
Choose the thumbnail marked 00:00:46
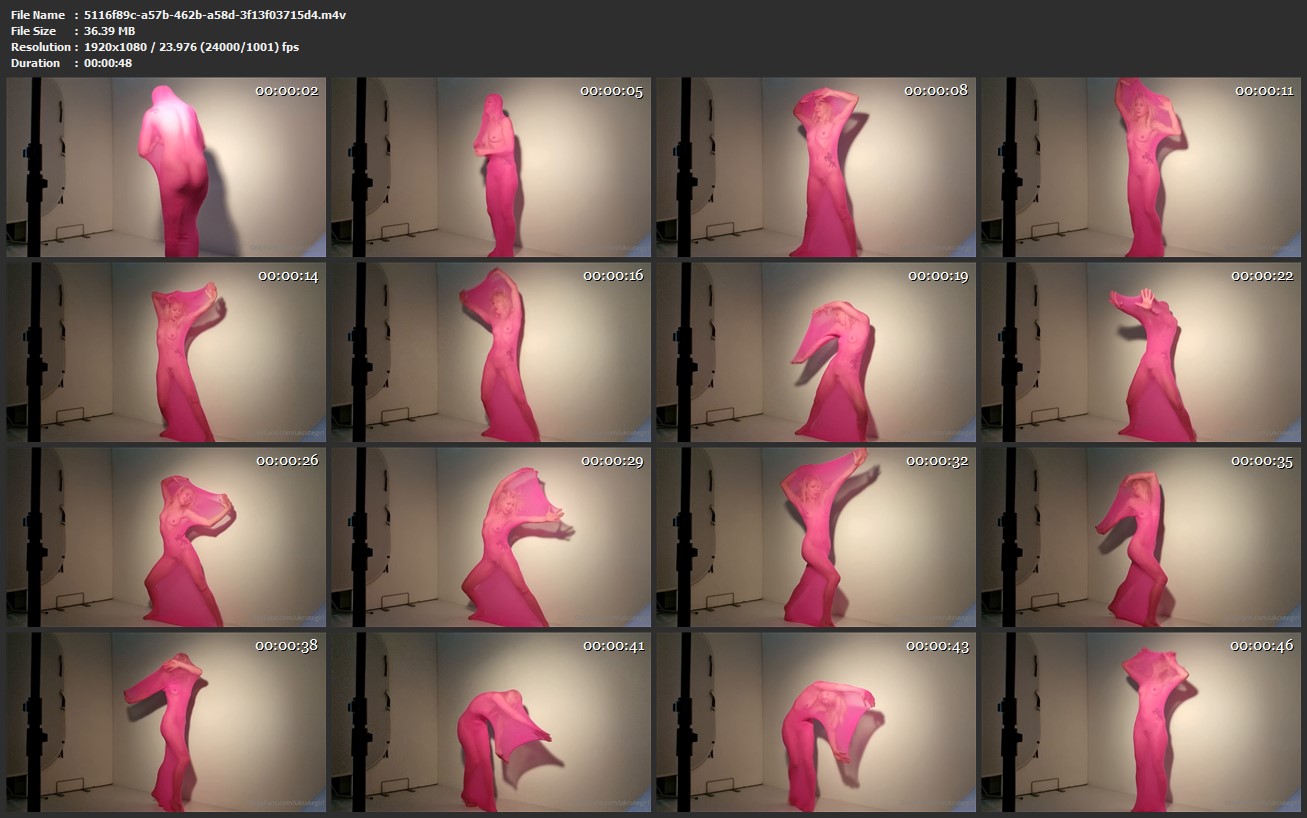1141,722
